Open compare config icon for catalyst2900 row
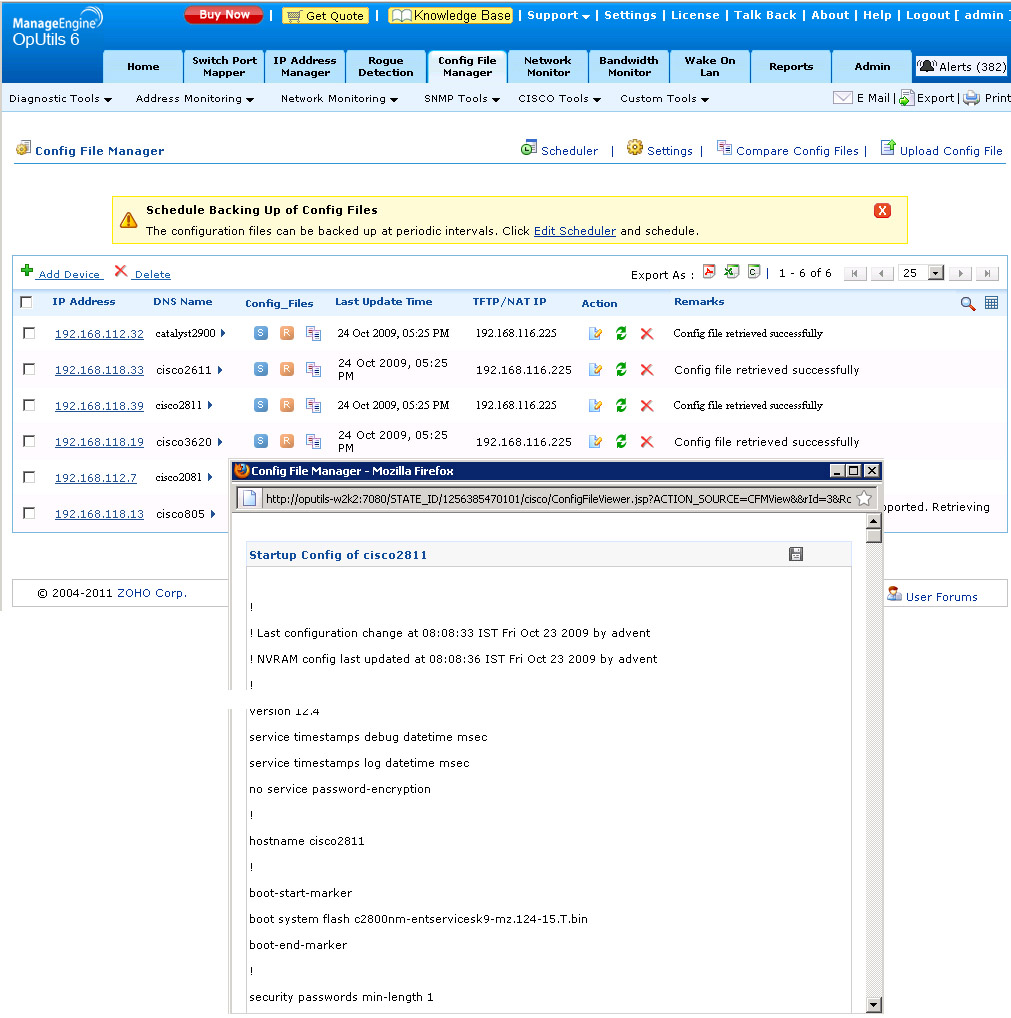Viewport: 1011px width, 1018px height. pyautogui.click(x=314, y=333)
